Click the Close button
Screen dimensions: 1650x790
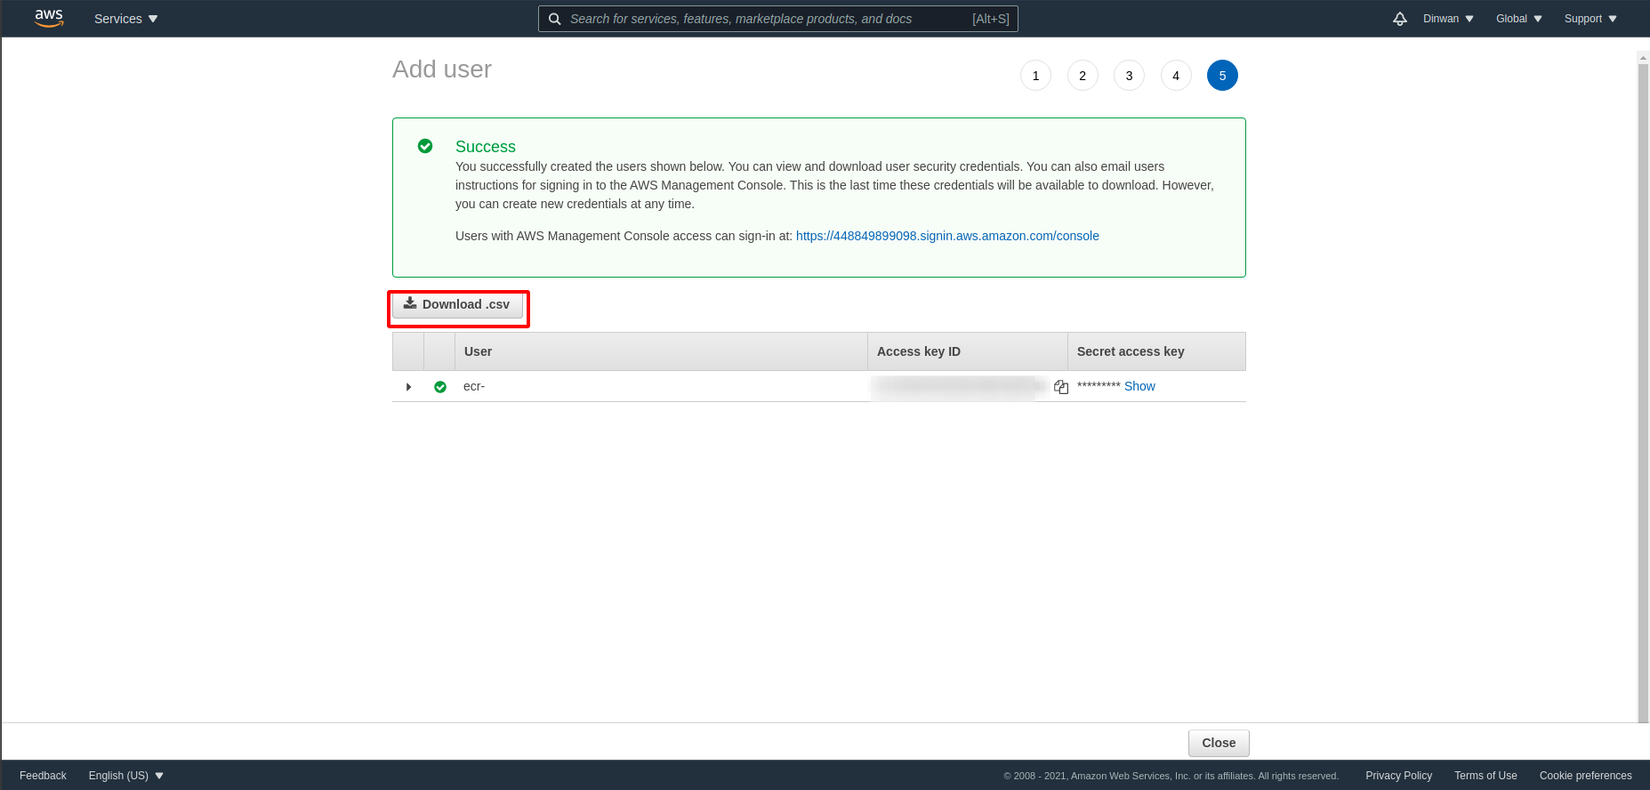pos(1218,743)
